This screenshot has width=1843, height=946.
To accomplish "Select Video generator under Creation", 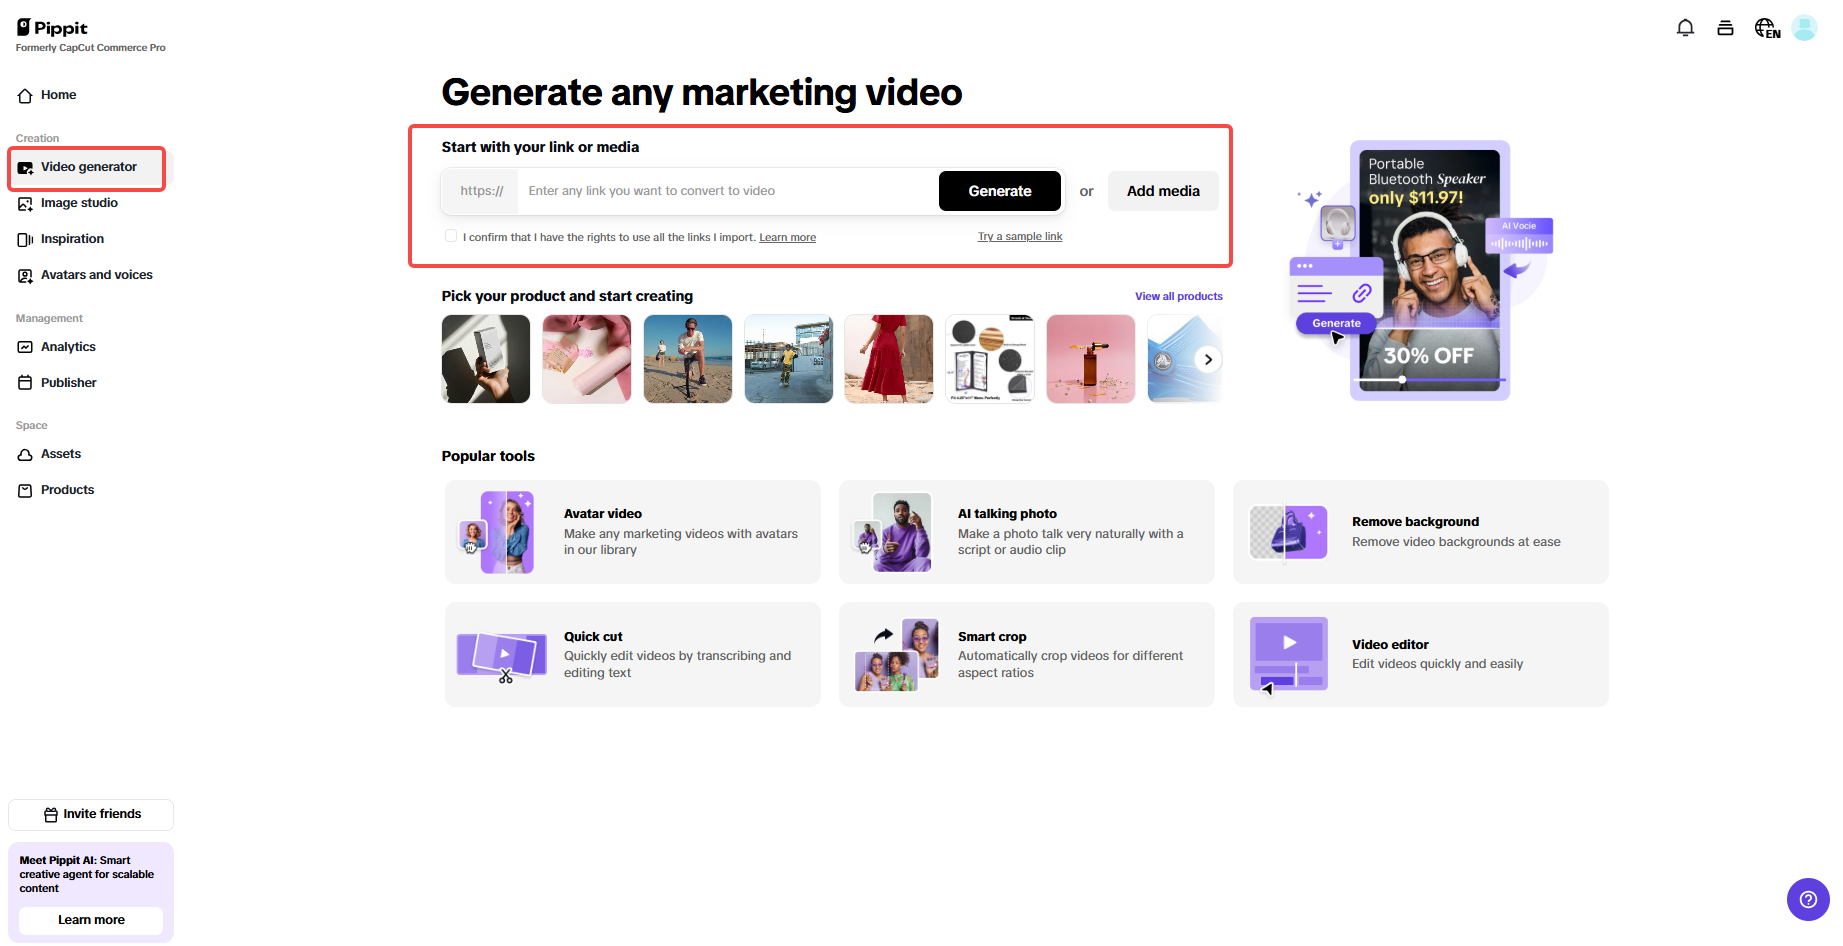I will (89, 166).
